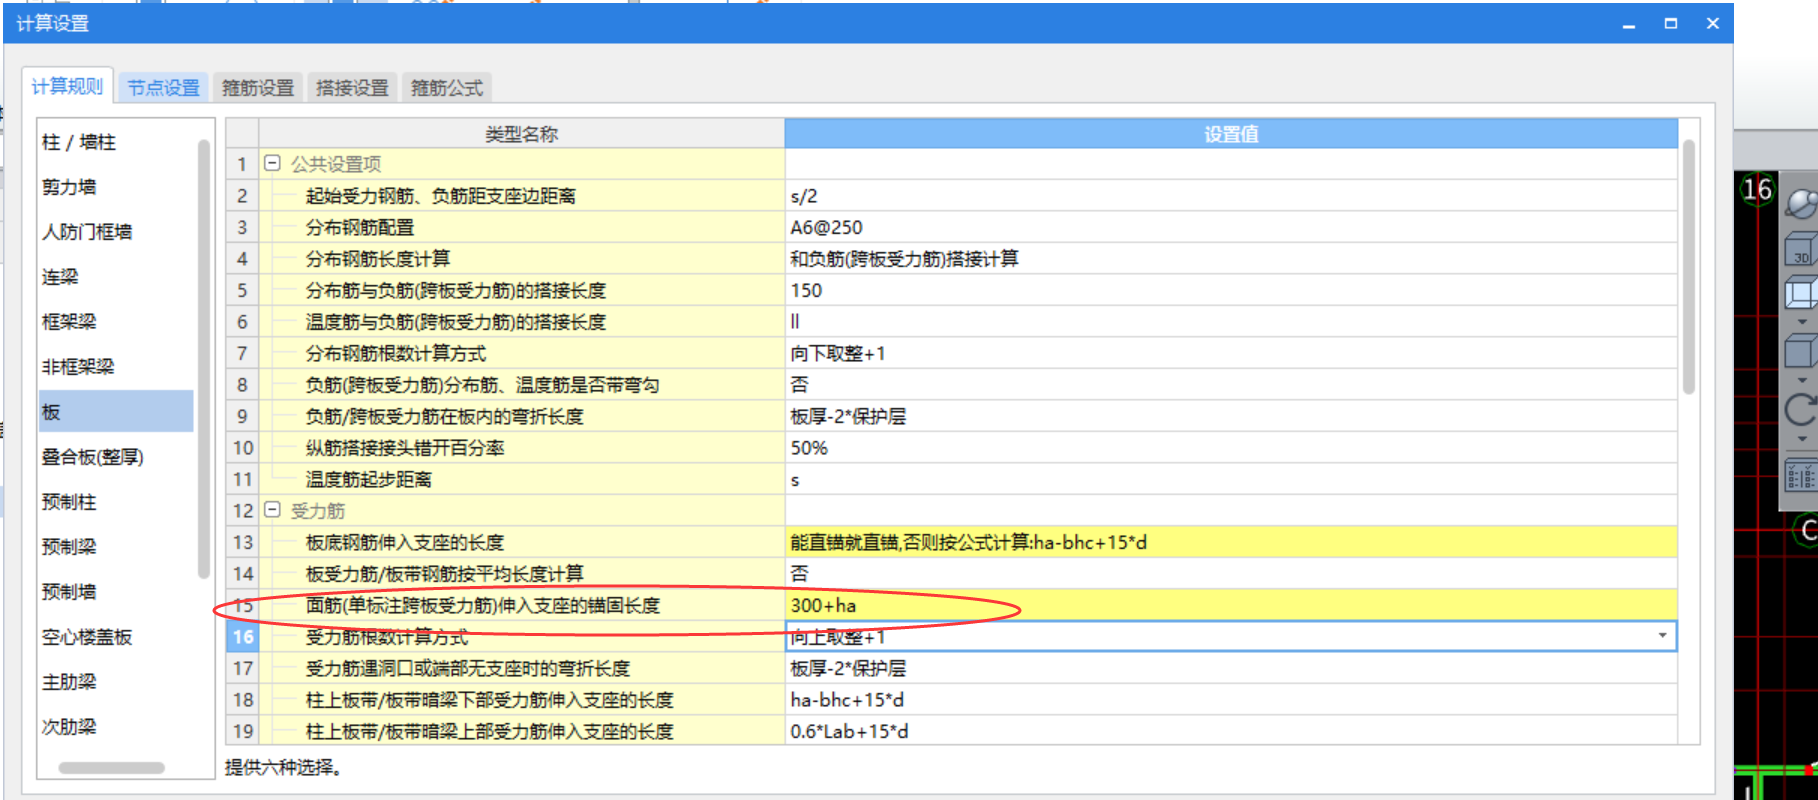Select row number 16 header
The width and height of the screenshot is (1818, 800).
coord(243,636)
